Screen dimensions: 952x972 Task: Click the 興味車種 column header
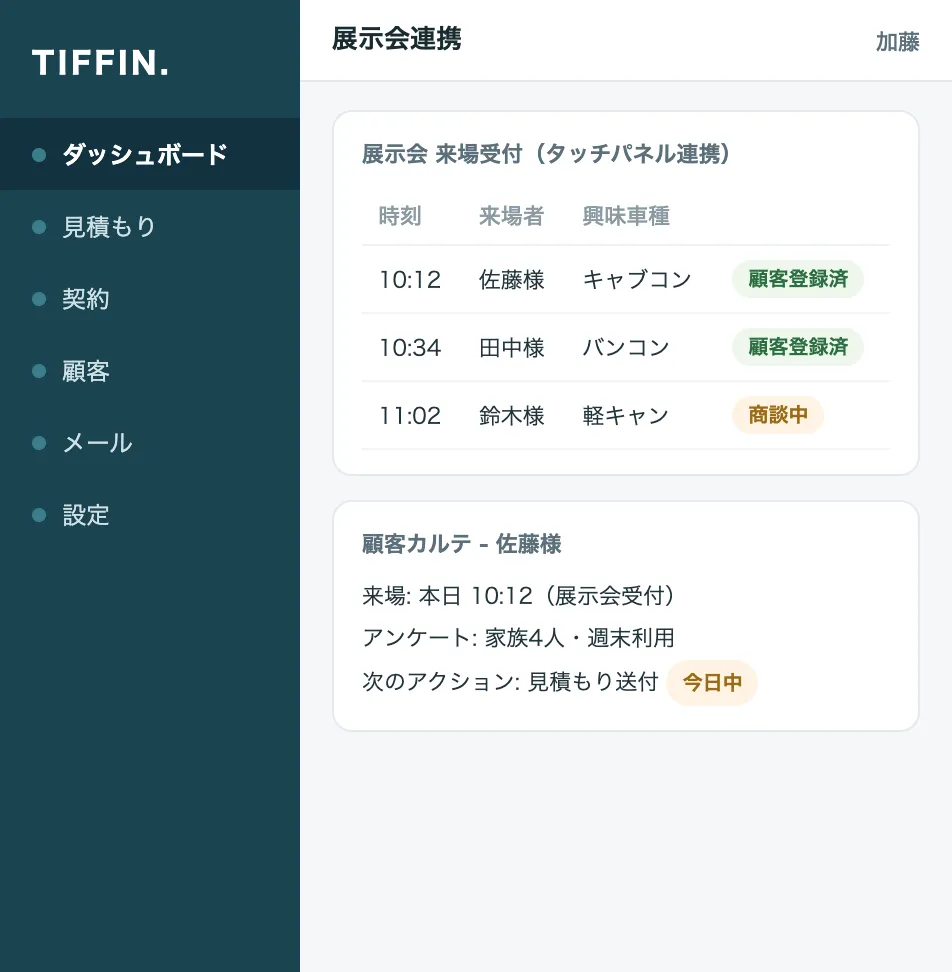pyautogui.click(x=626, y=216)
